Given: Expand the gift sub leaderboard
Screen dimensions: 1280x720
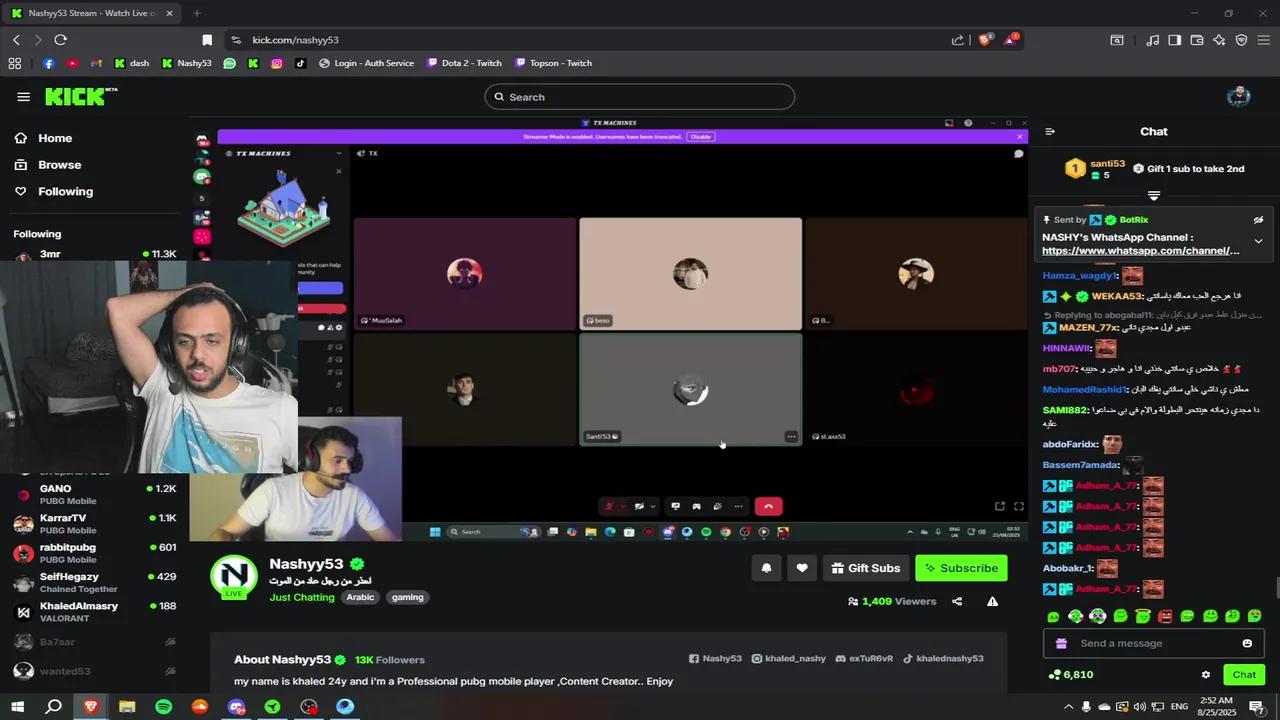Looking at the screenshot, I should 1153,195.
